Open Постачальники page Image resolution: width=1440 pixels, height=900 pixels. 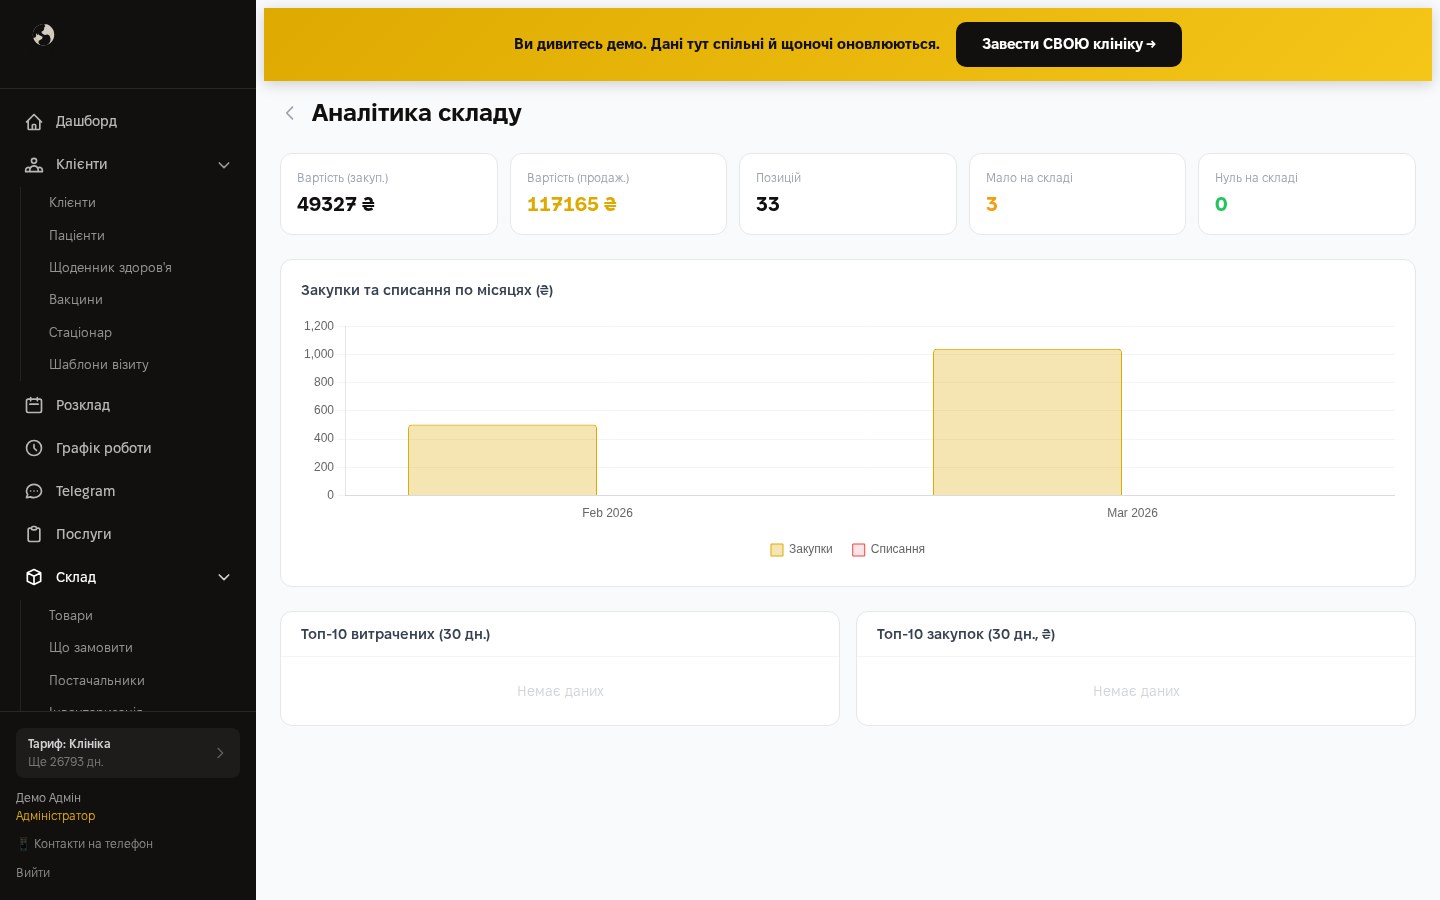(97, 680)
